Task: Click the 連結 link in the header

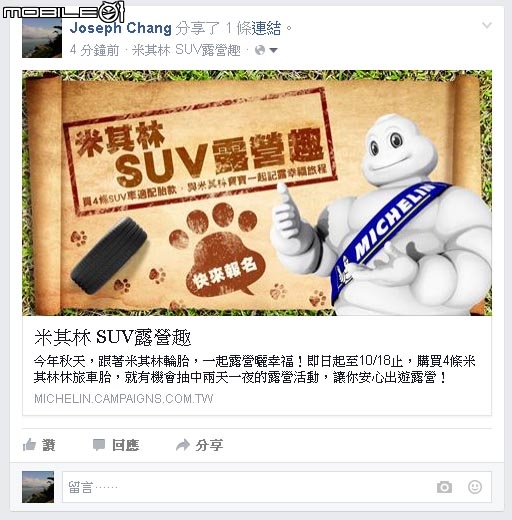Action: pyautogui.click(x=266, y=28)
